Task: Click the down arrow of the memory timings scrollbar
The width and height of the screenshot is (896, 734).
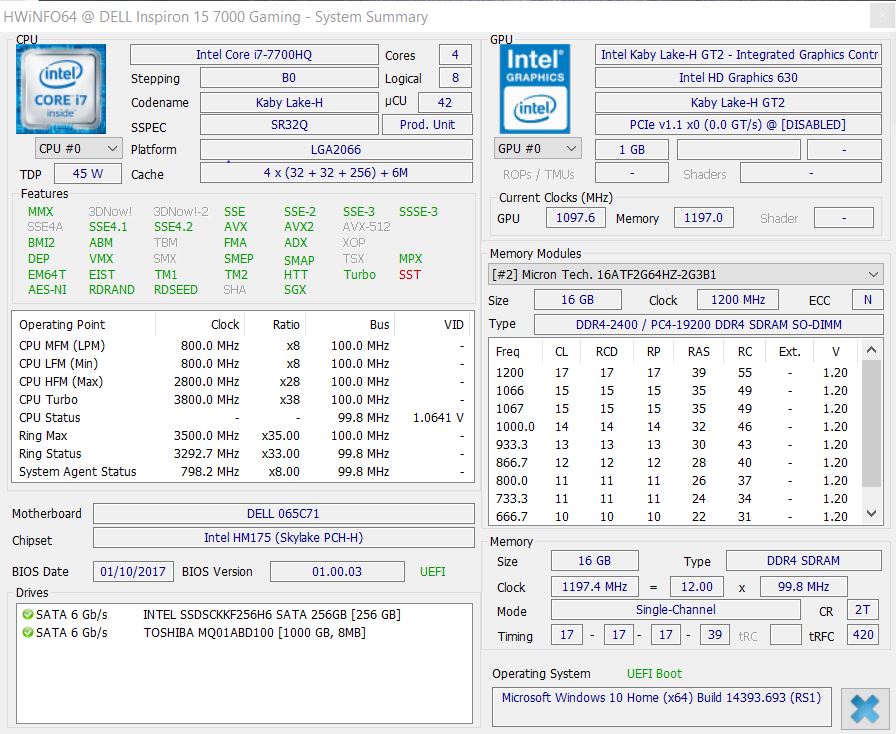Action: 871,513
